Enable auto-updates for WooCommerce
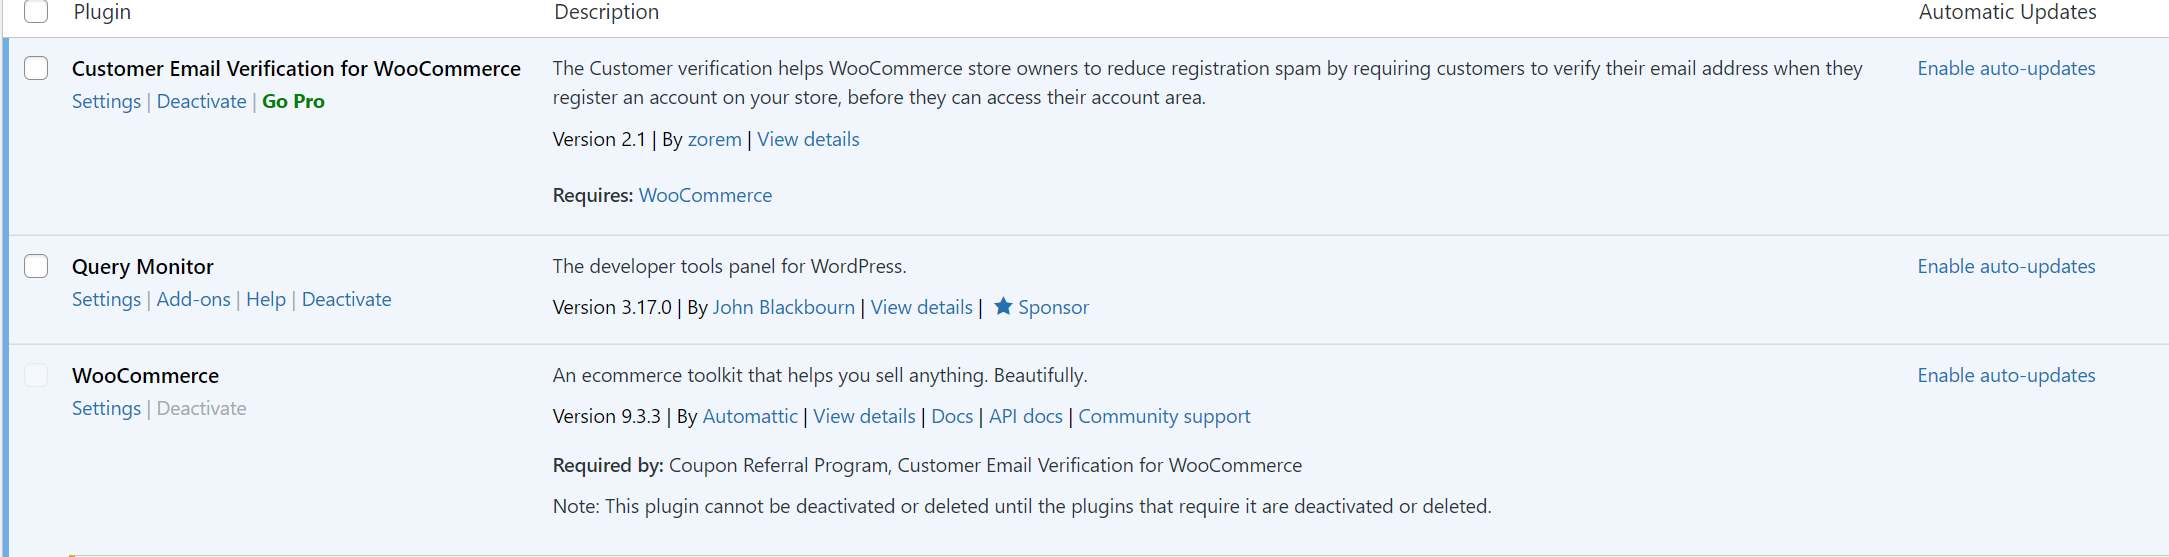2169x557 pixels. (x=2006, y=375)
